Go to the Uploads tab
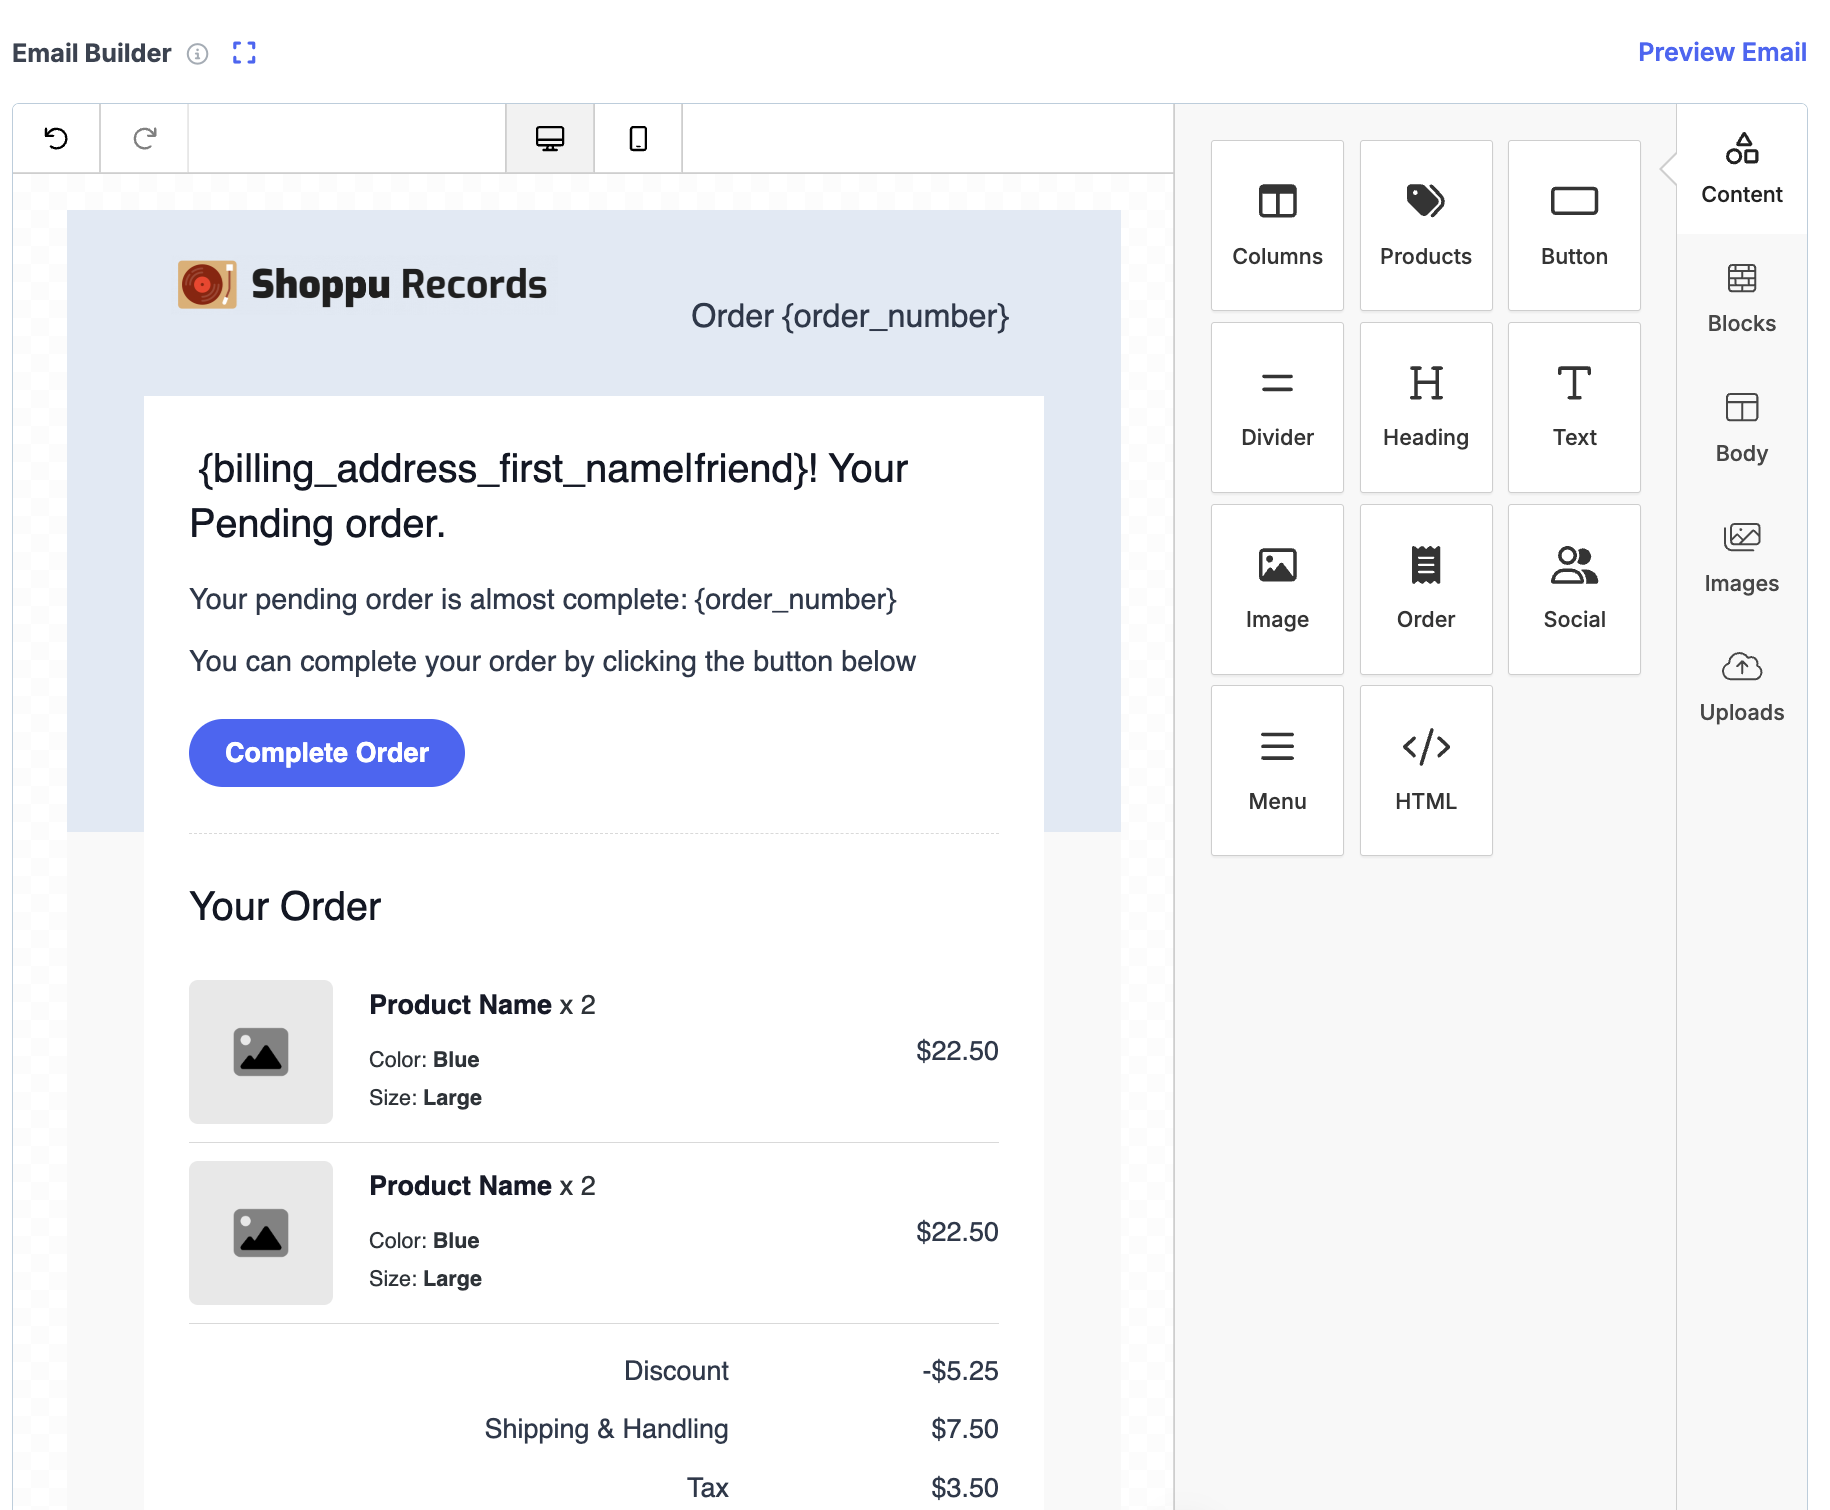This screenshot has width=1830, height=1510. point(1742,687)
